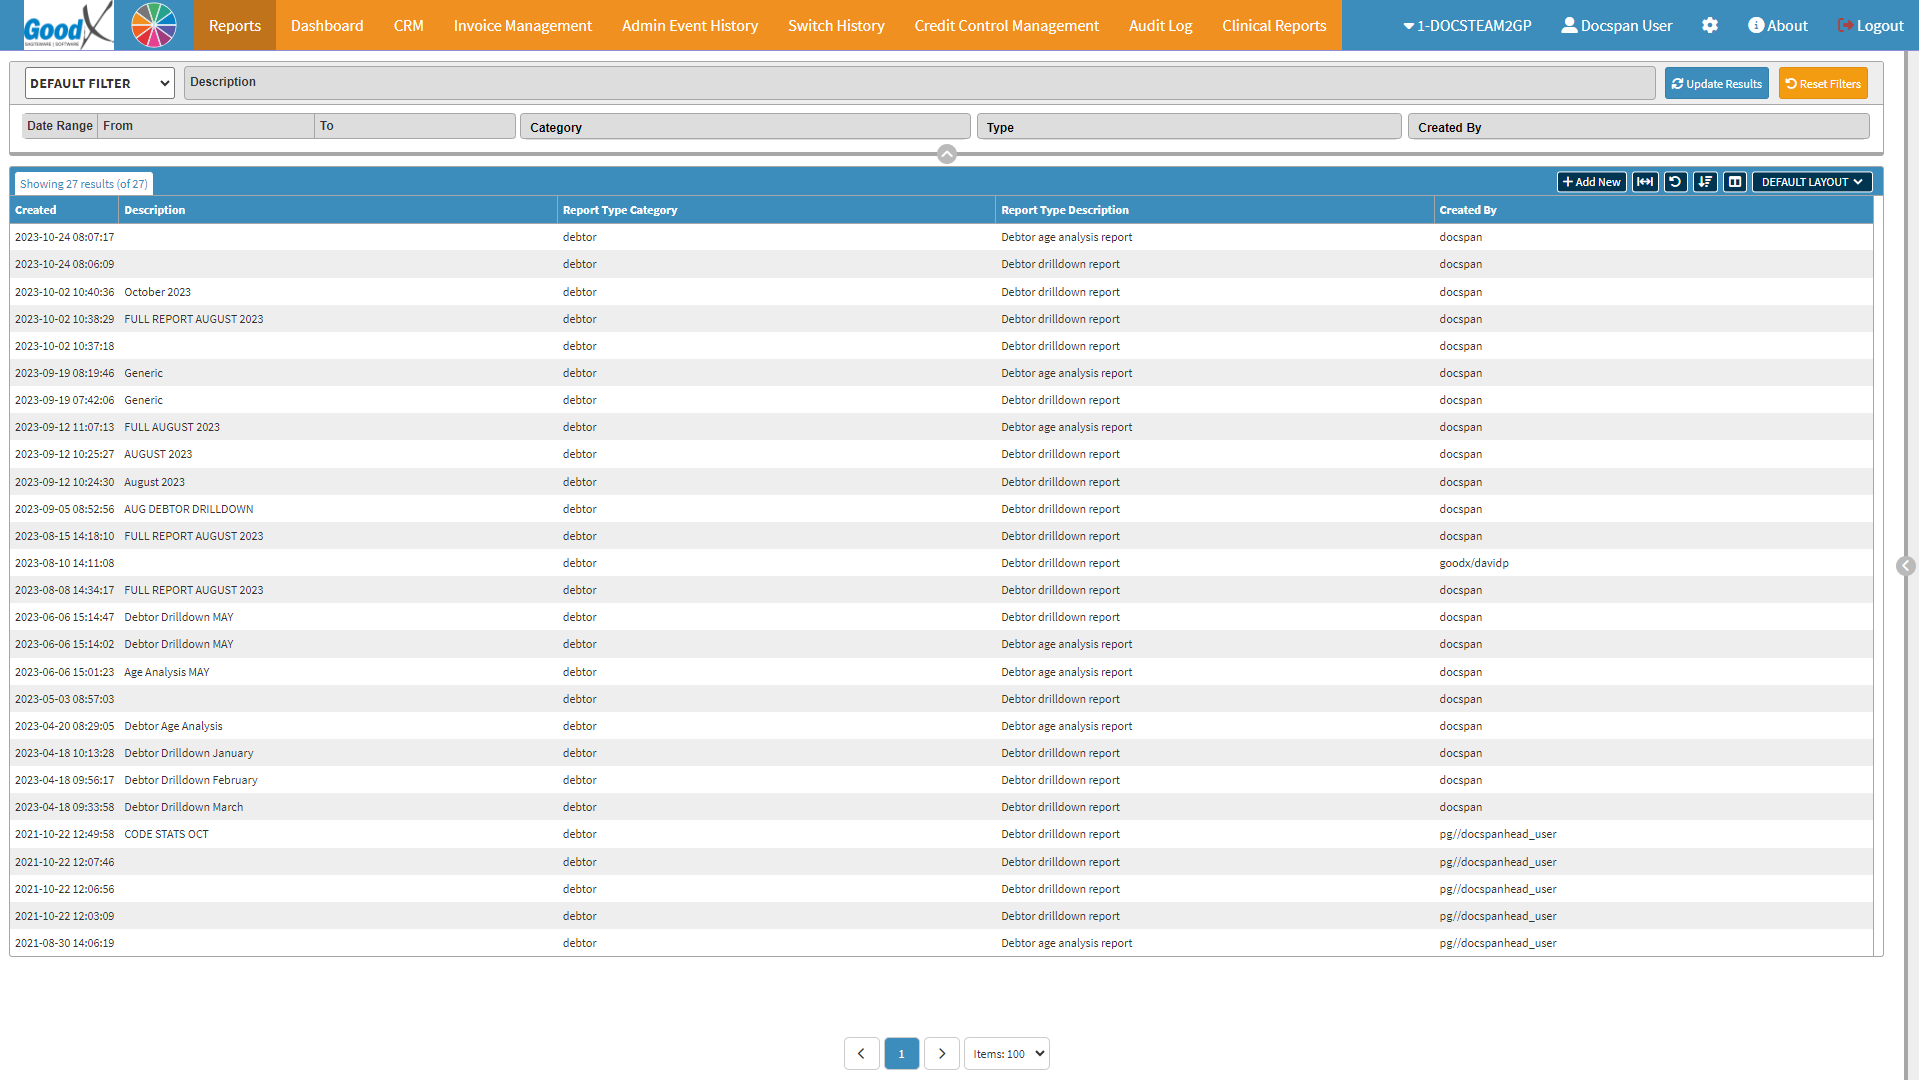1919x1080 pixels.
Task: Open the DEFAULT FILTER dropdown
Action: [100, 84]
